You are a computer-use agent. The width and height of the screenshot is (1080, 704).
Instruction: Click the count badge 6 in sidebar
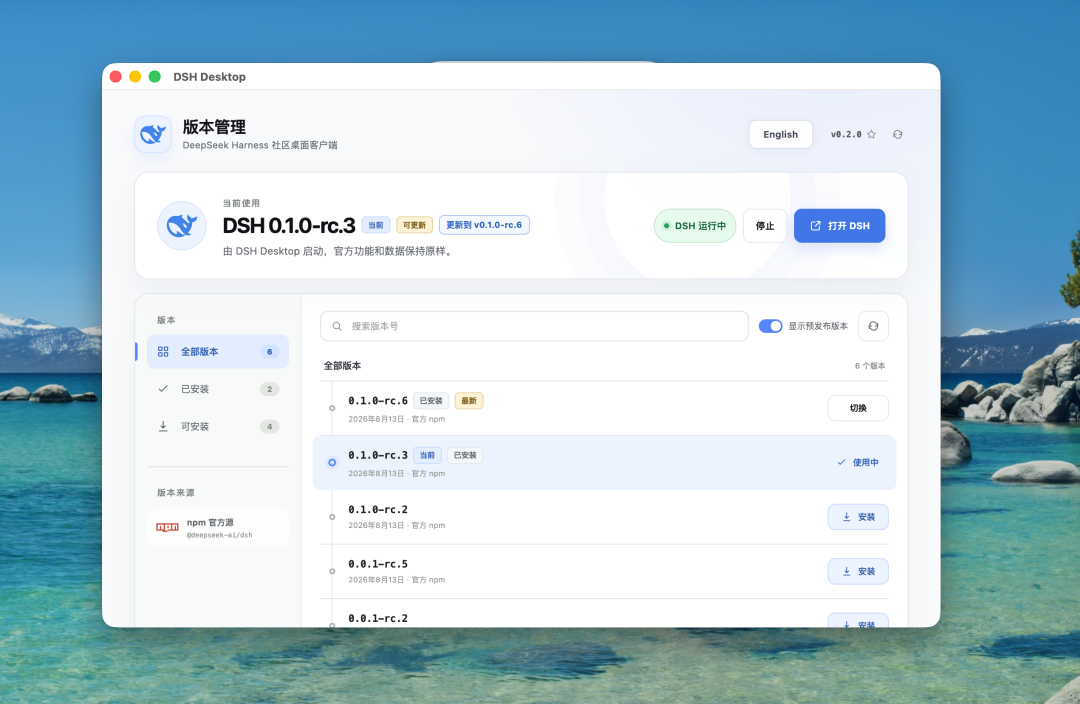tap(269, 351)
